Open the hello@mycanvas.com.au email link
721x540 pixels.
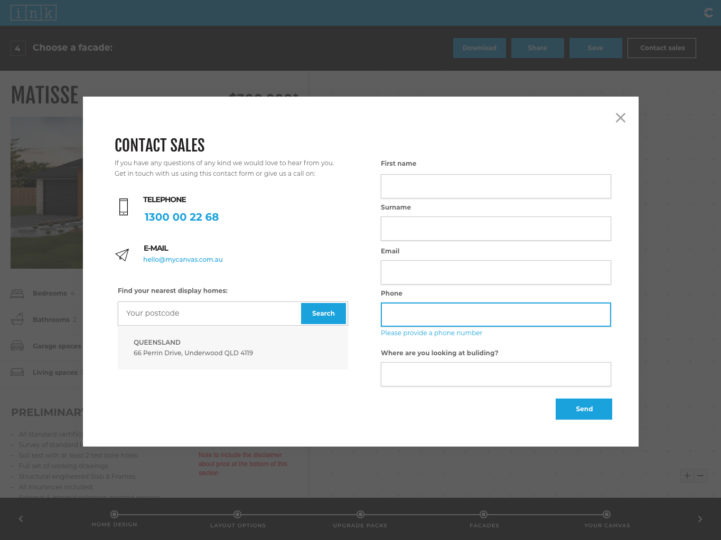pos(182,259)
